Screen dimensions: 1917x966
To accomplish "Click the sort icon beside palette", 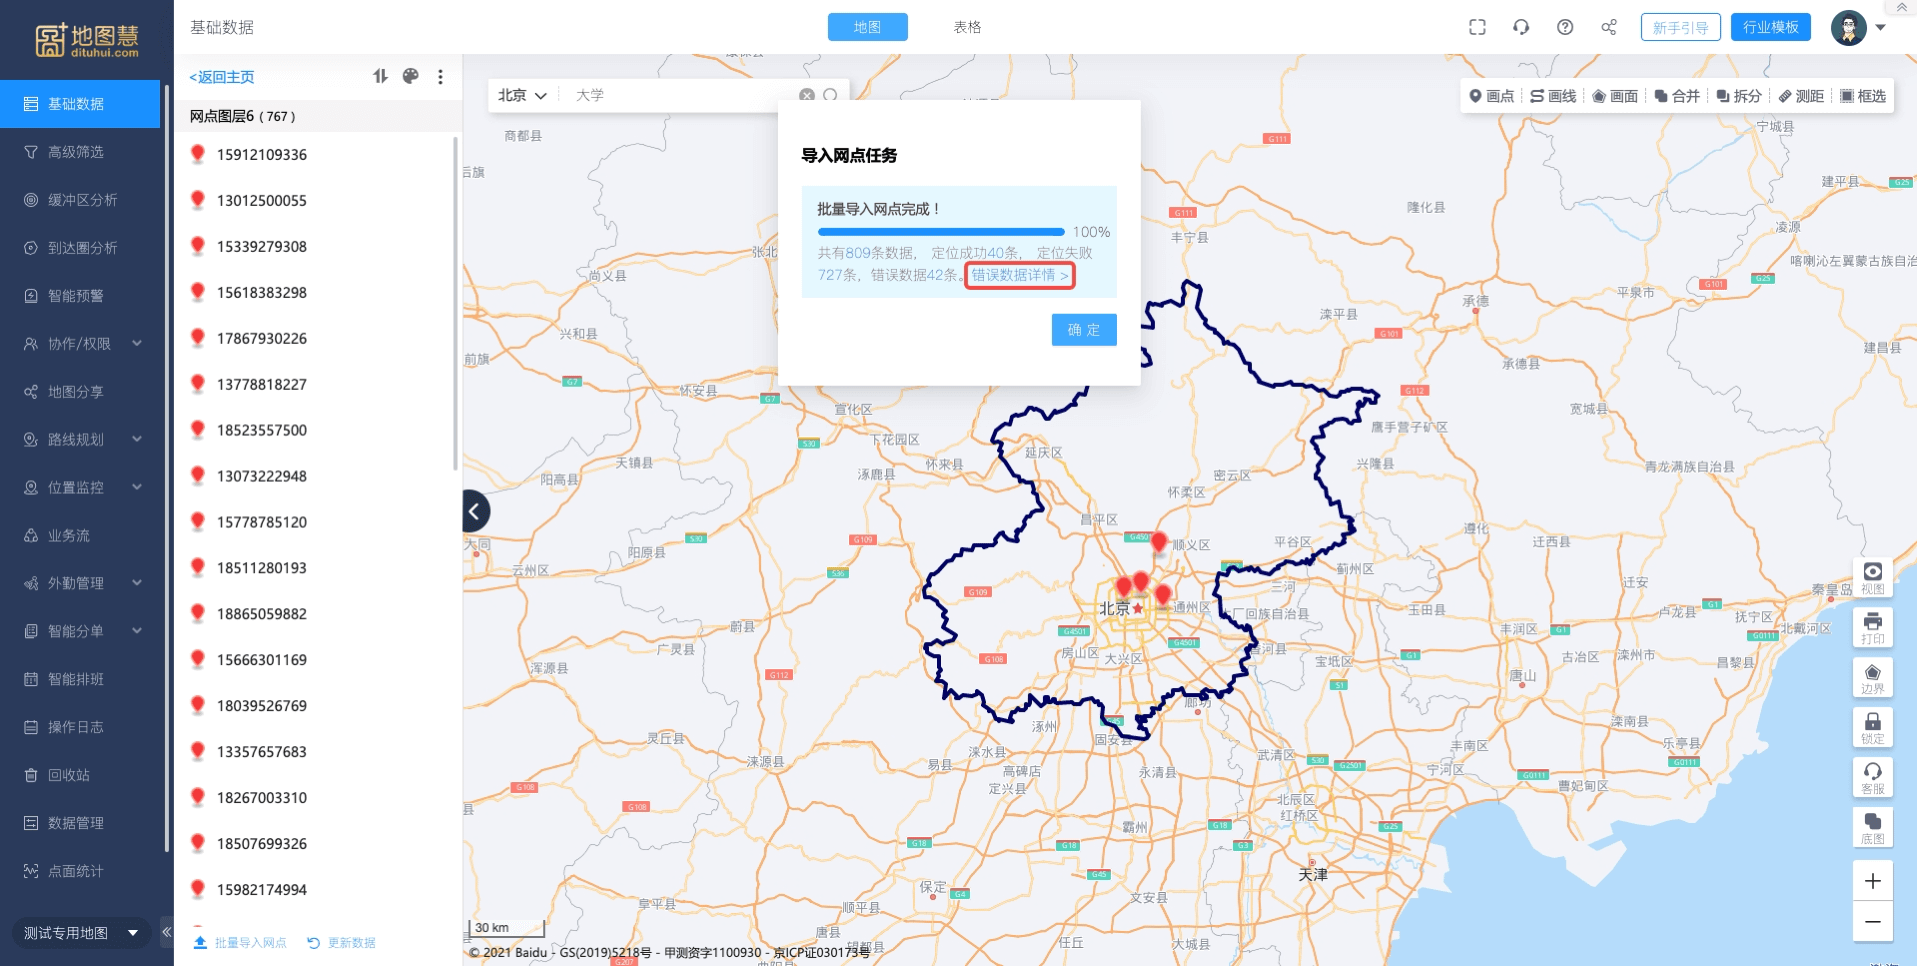I will coord(380,76).
